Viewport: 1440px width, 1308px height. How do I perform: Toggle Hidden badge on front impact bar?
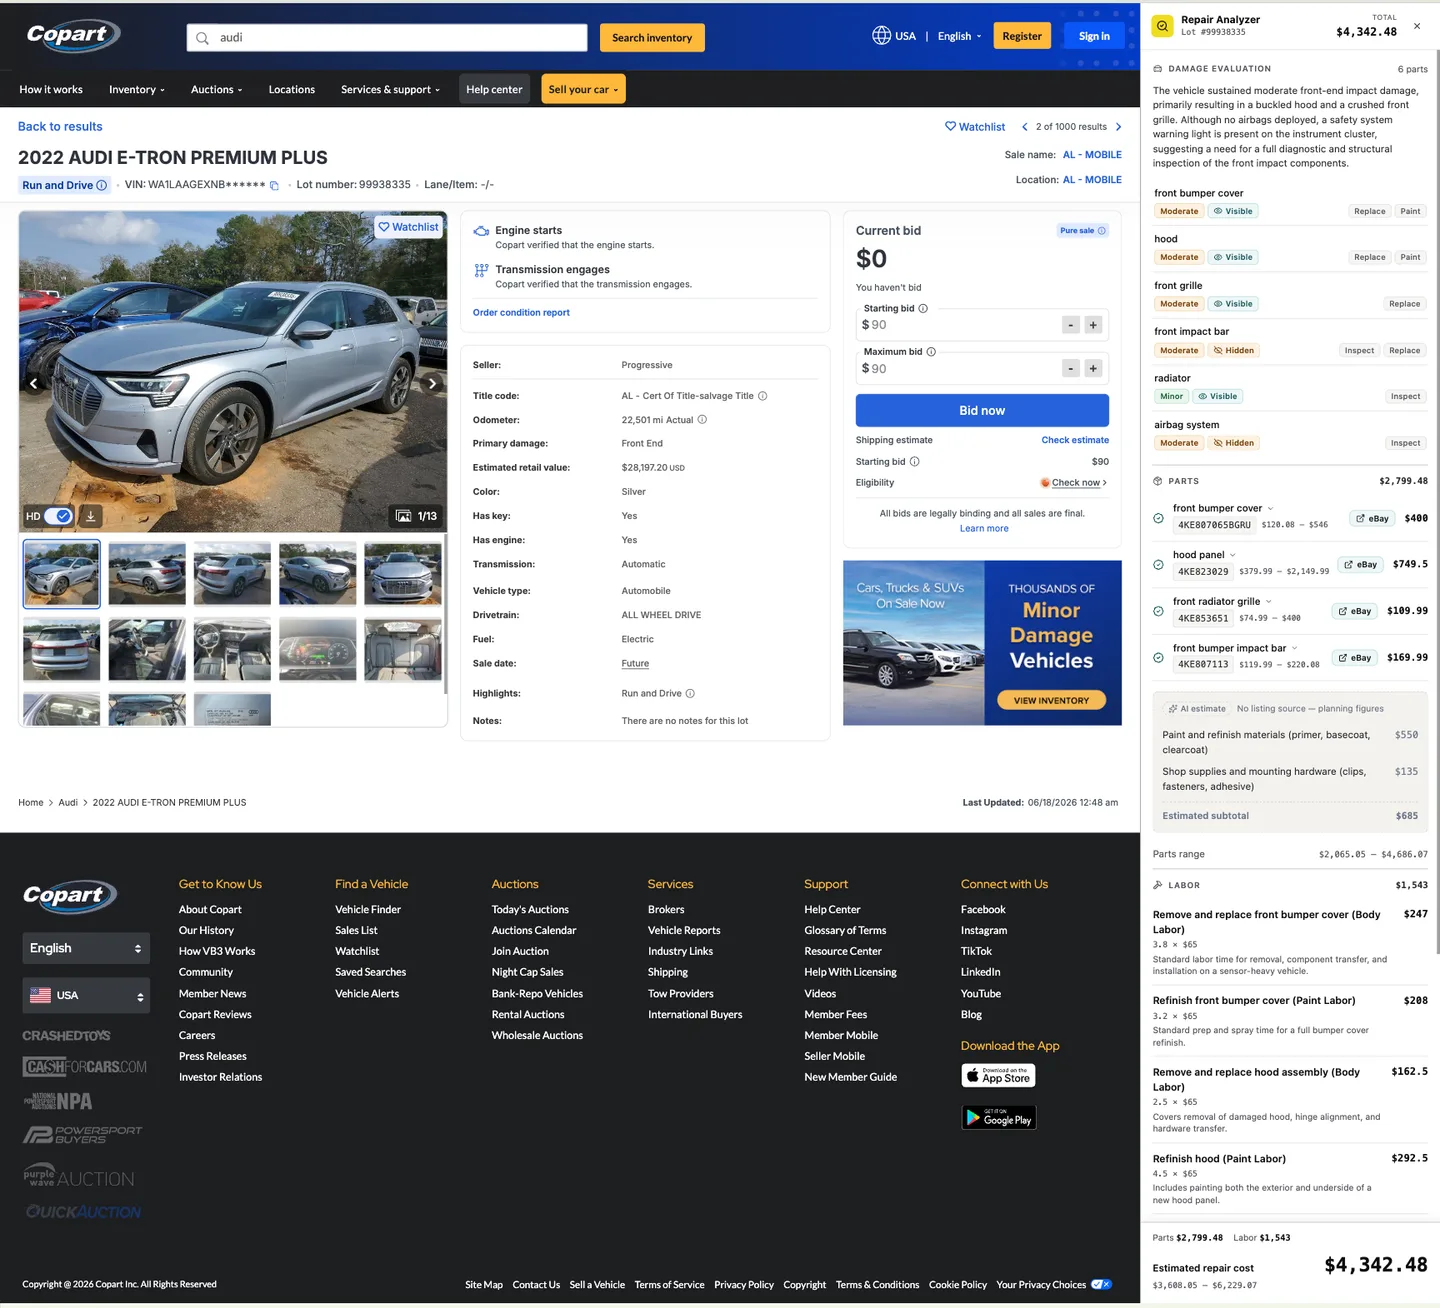(1233, 350)
